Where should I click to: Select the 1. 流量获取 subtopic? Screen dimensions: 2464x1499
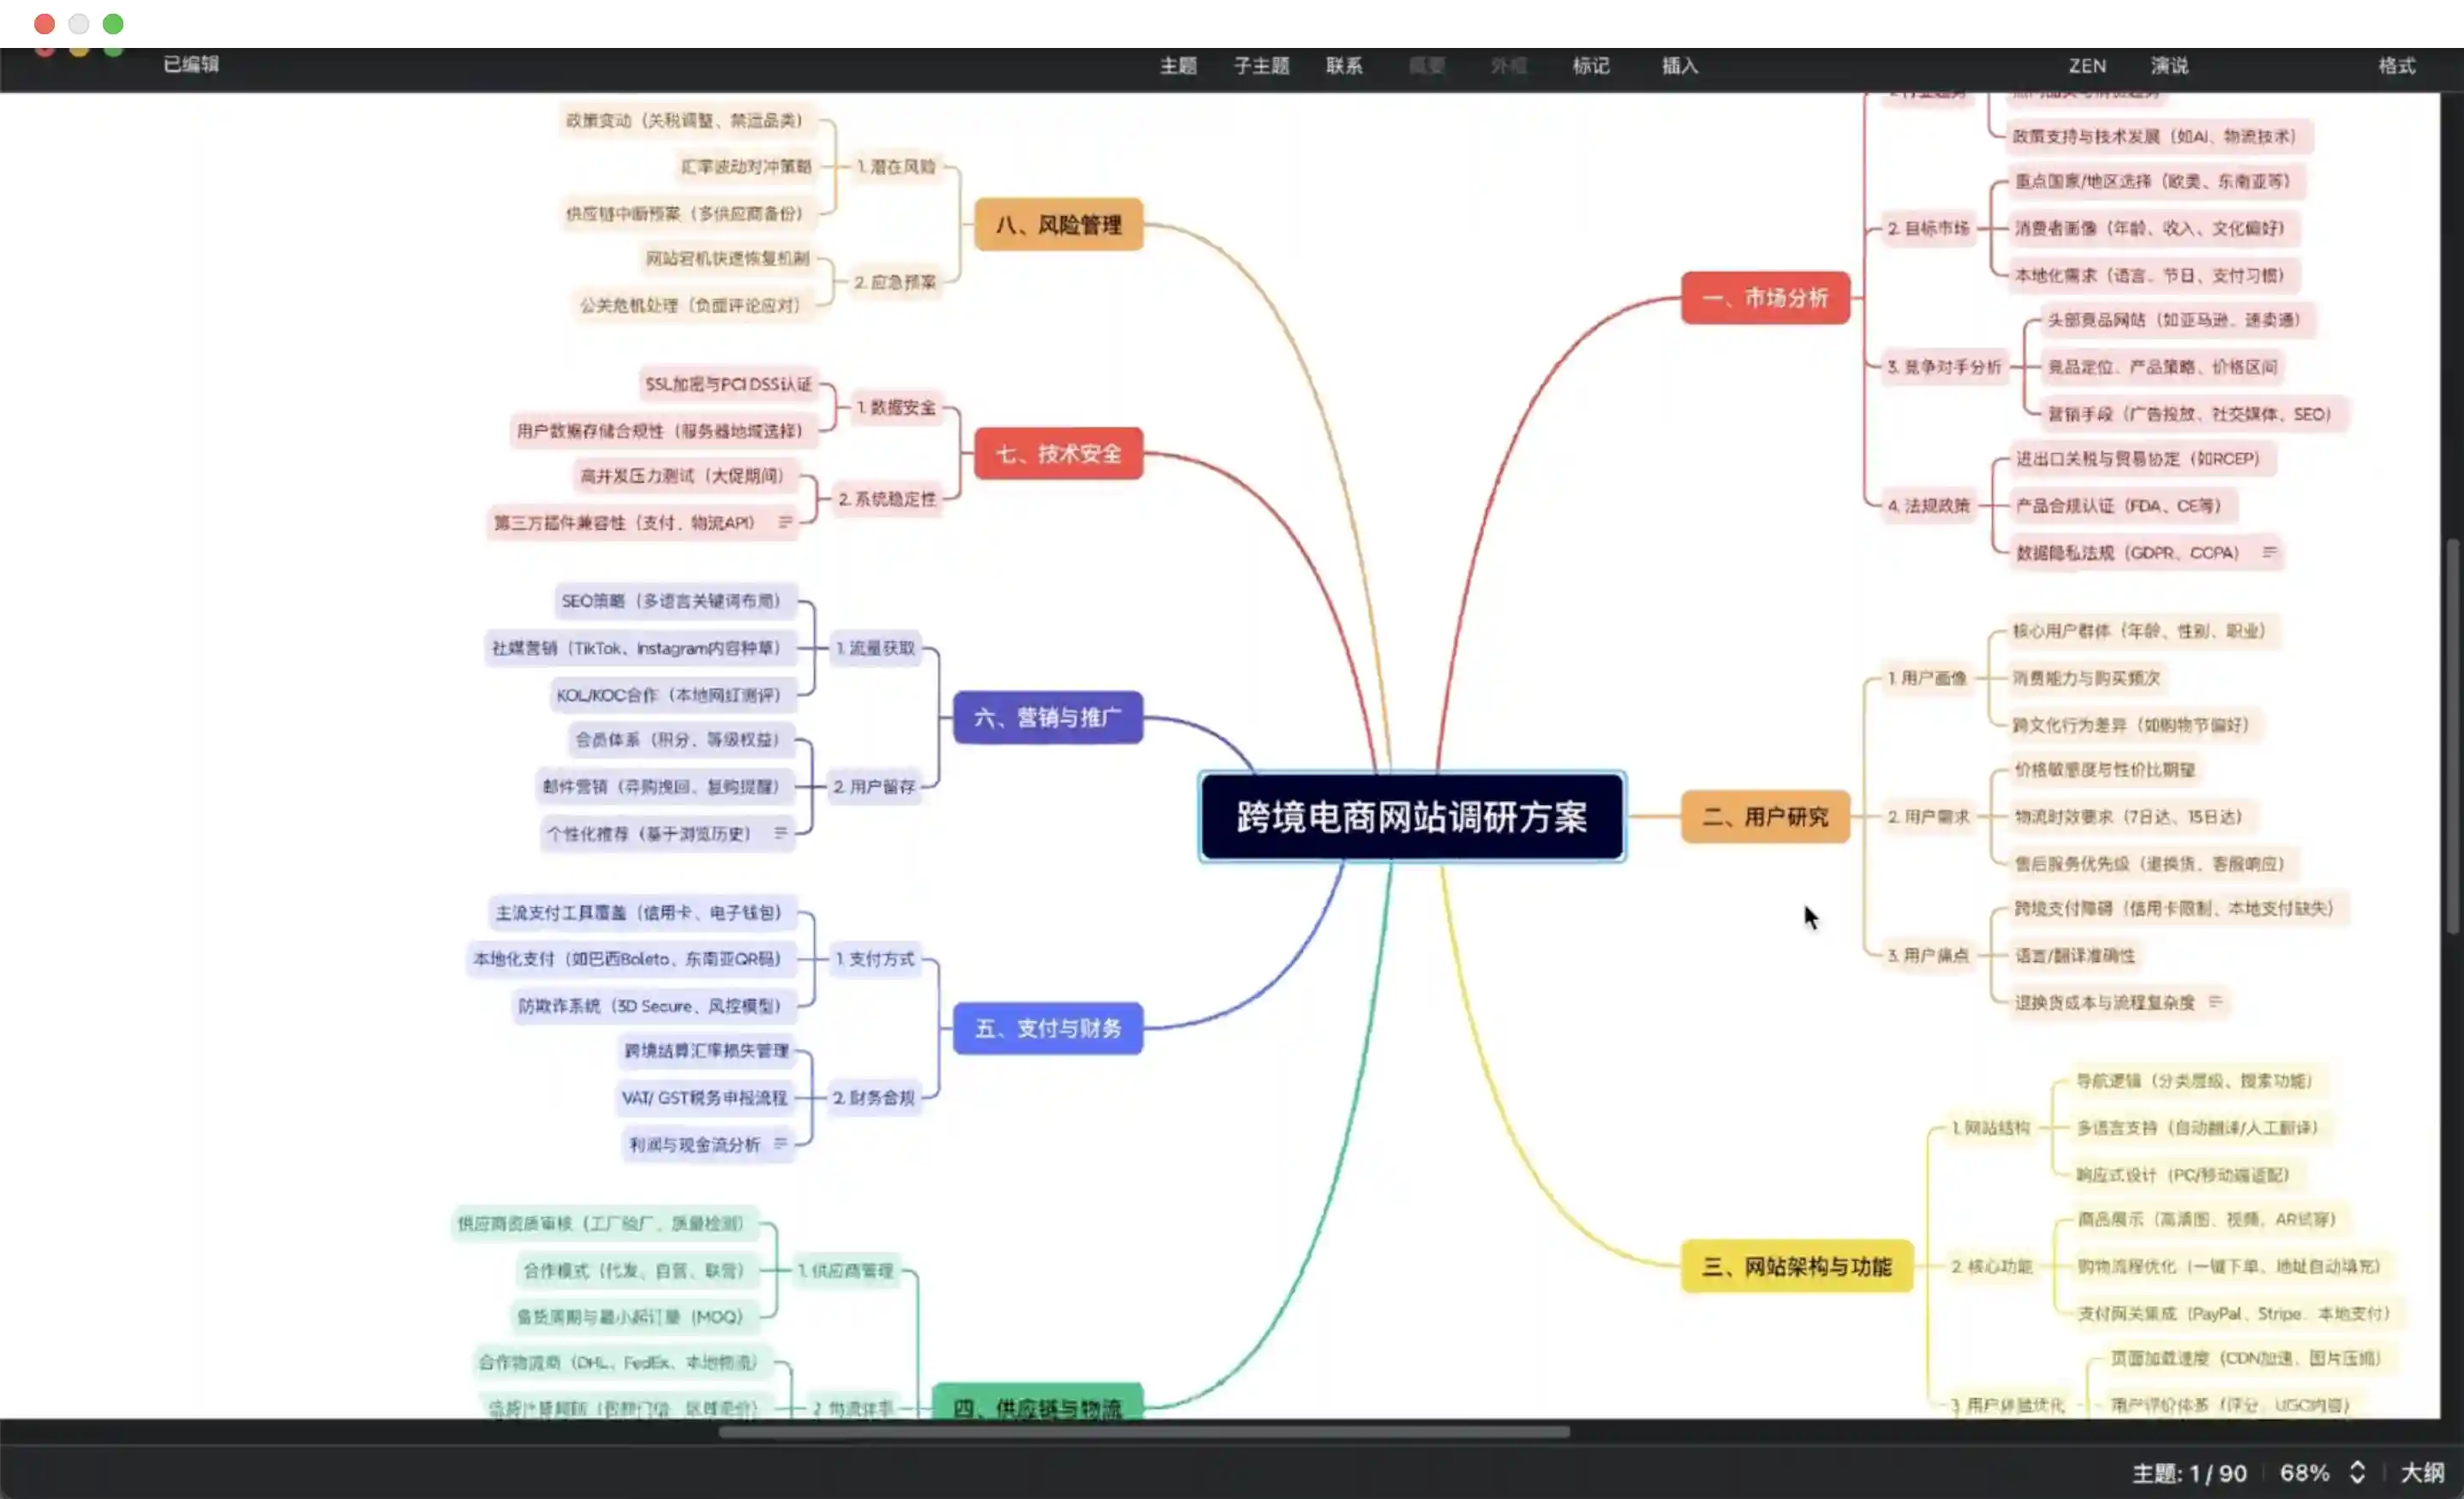(876, 648)
